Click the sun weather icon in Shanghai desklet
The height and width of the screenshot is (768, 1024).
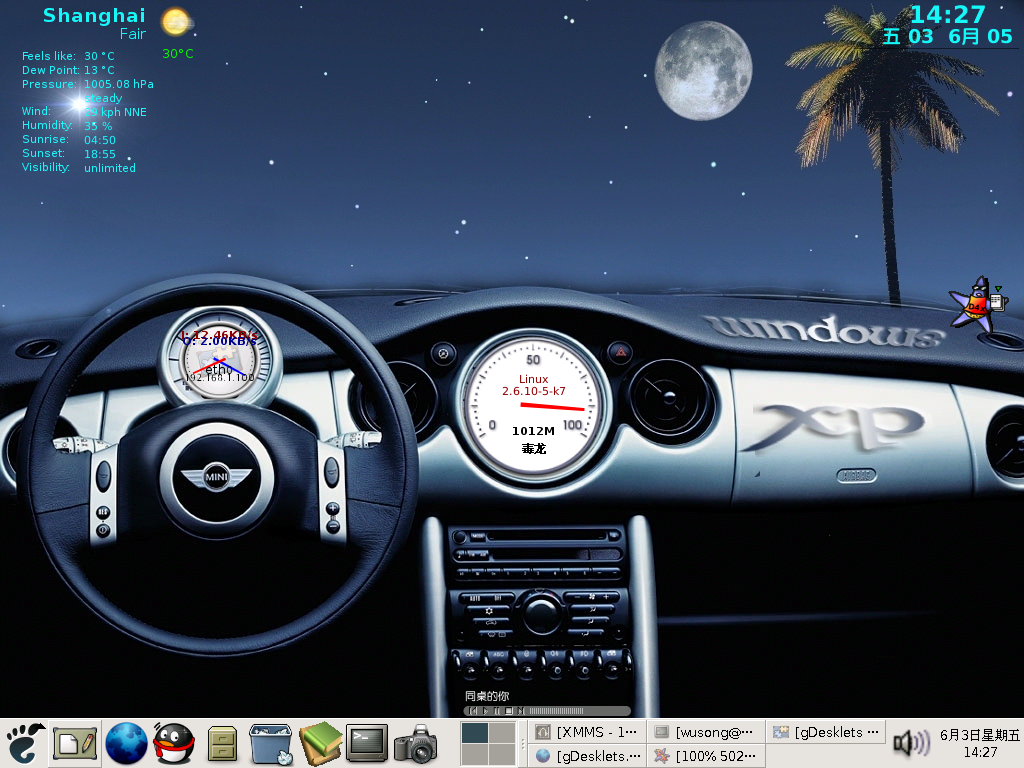[176, 22]
